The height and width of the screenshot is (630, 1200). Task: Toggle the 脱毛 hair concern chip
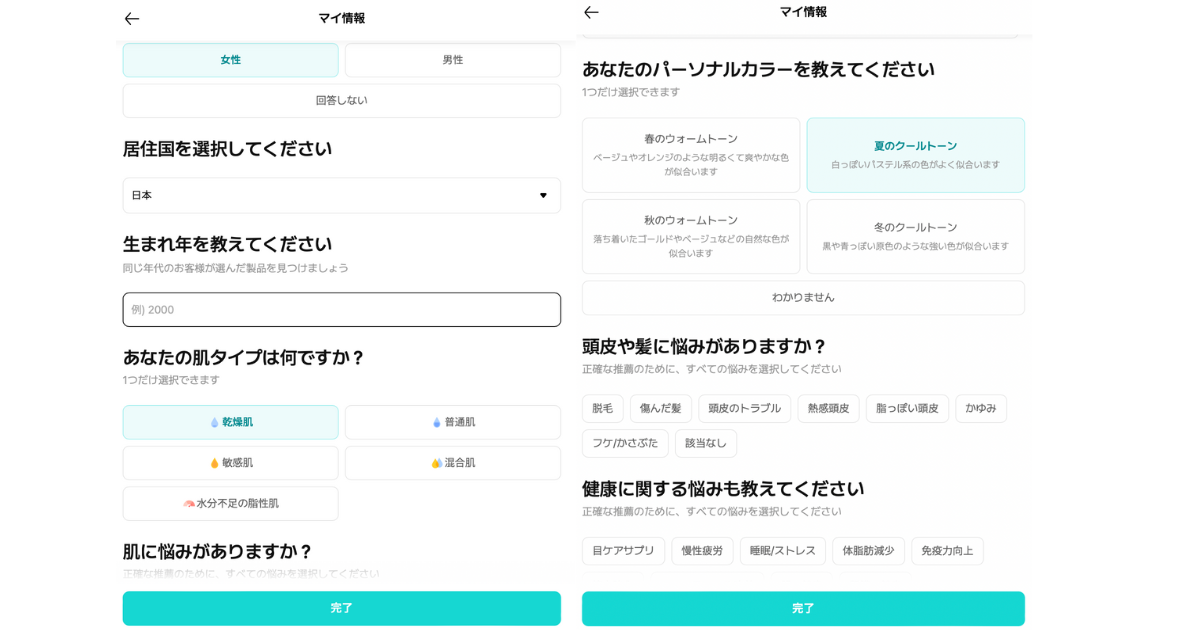(x=602, y=409)
